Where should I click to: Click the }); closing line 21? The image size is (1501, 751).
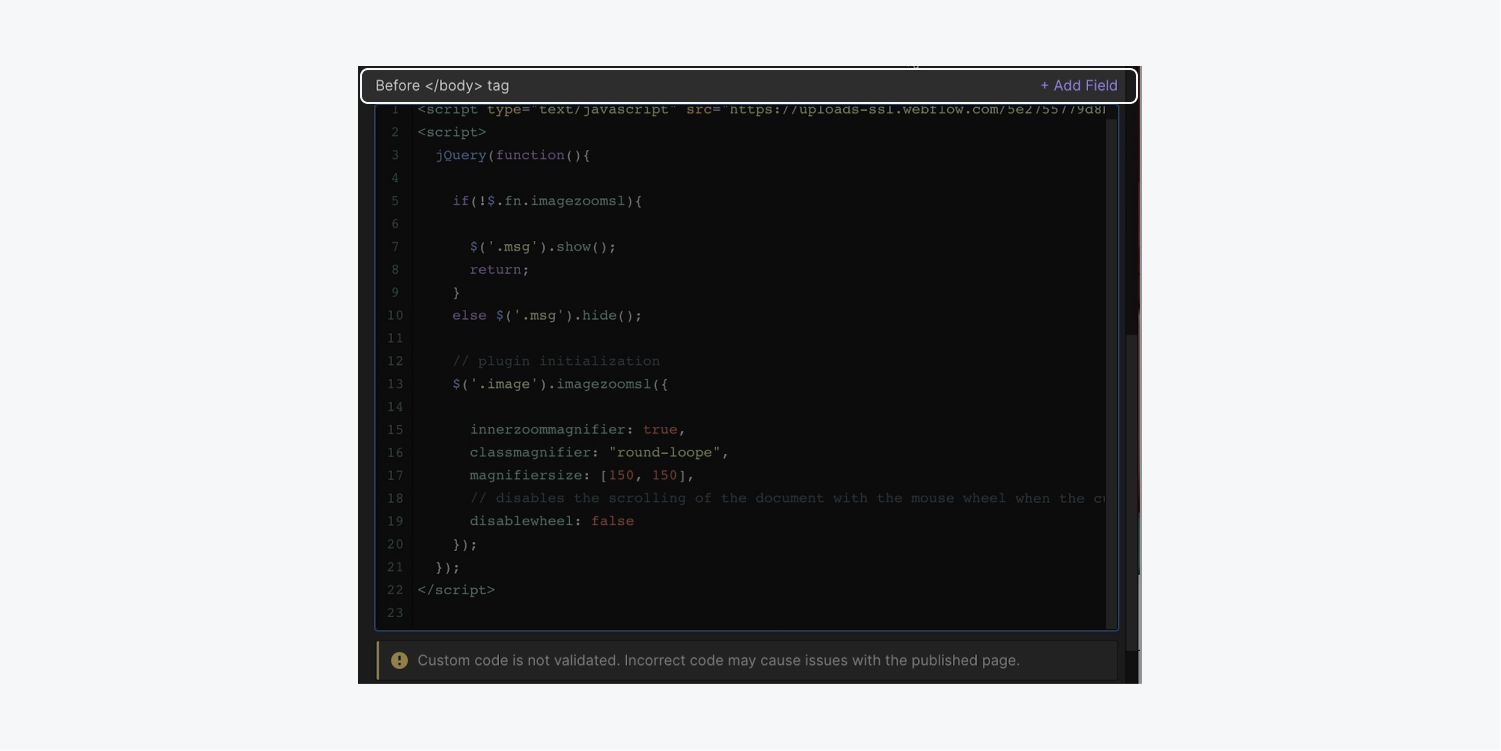[447, 567]
